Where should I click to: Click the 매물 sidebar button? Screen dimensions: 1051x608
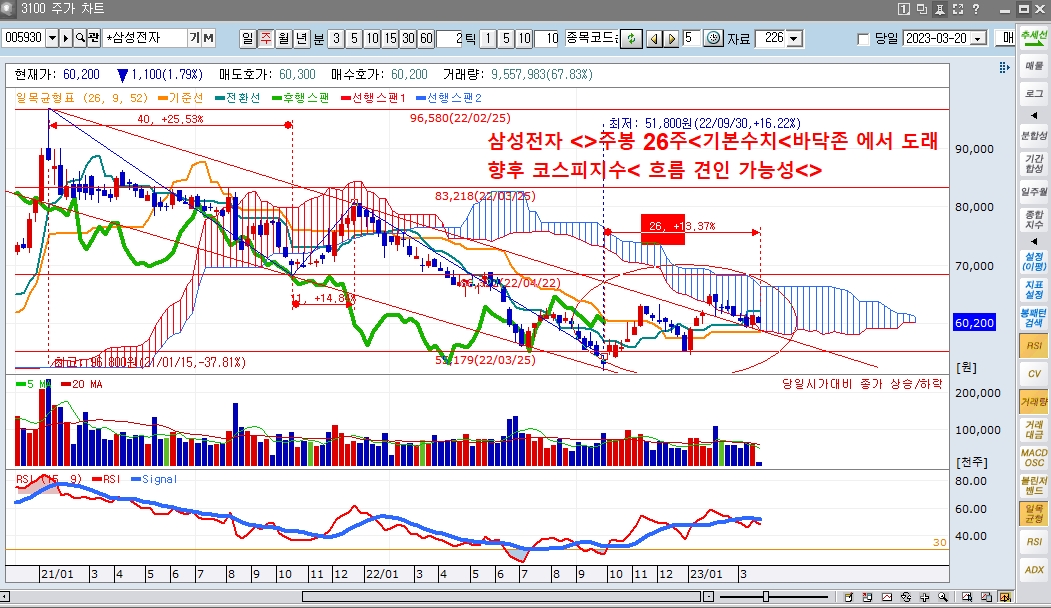[x=1034, y=65]
